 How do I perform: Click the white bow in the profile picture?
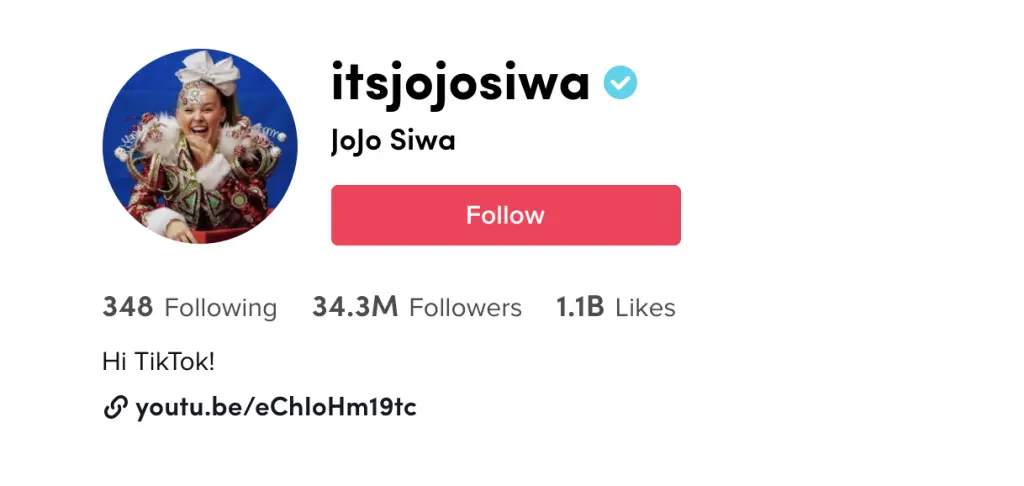[x=208, y=71]
